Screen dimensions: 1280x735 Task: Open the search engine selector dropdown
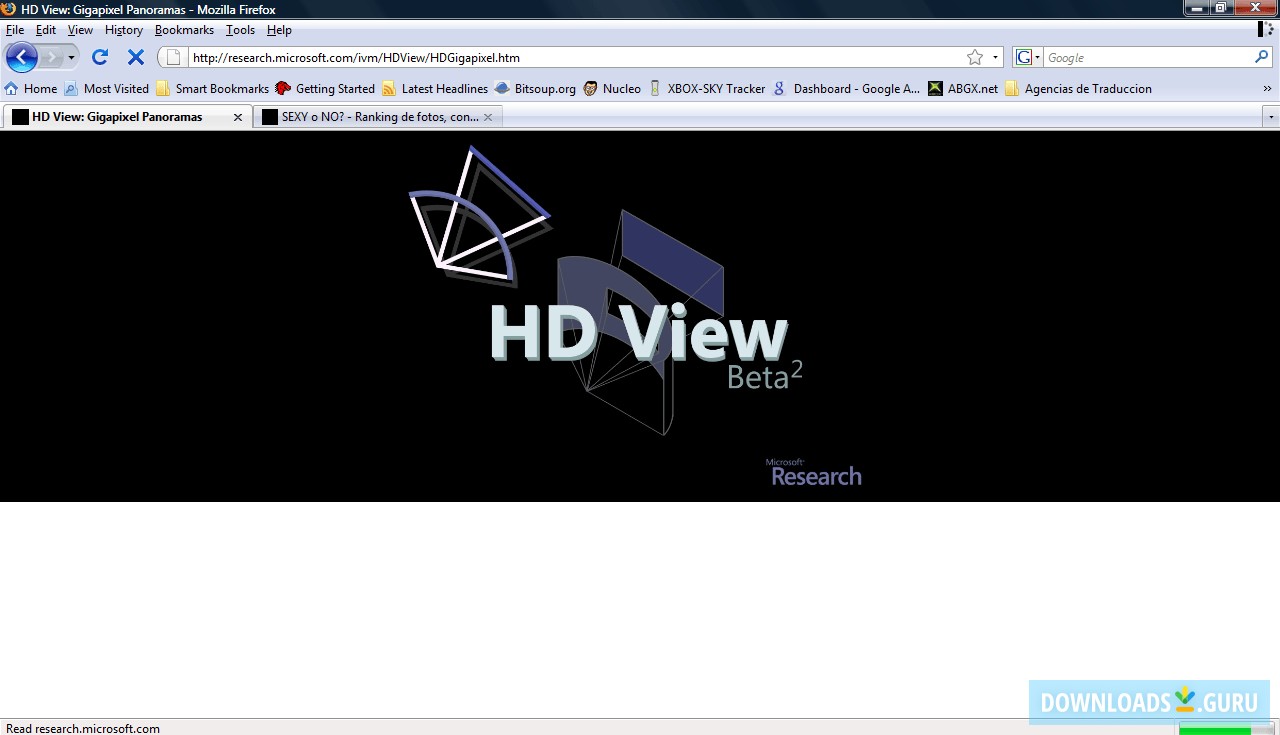[x=1028, y=57]
